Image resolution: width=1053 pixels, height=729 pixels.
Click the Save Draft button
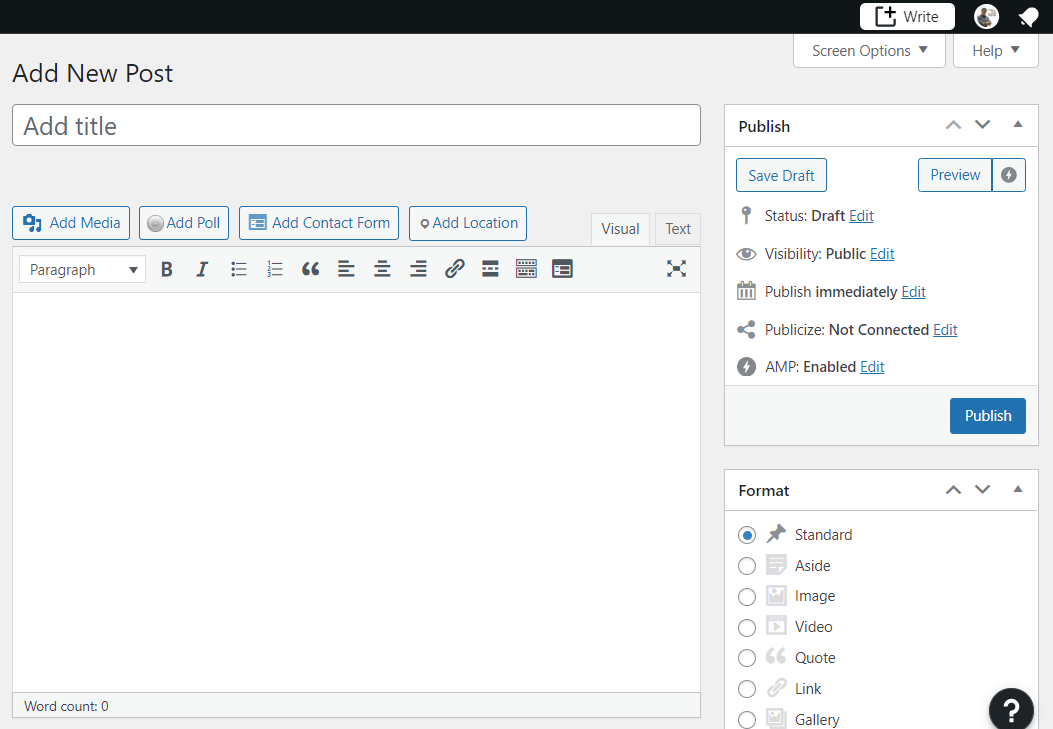[781, 174]
